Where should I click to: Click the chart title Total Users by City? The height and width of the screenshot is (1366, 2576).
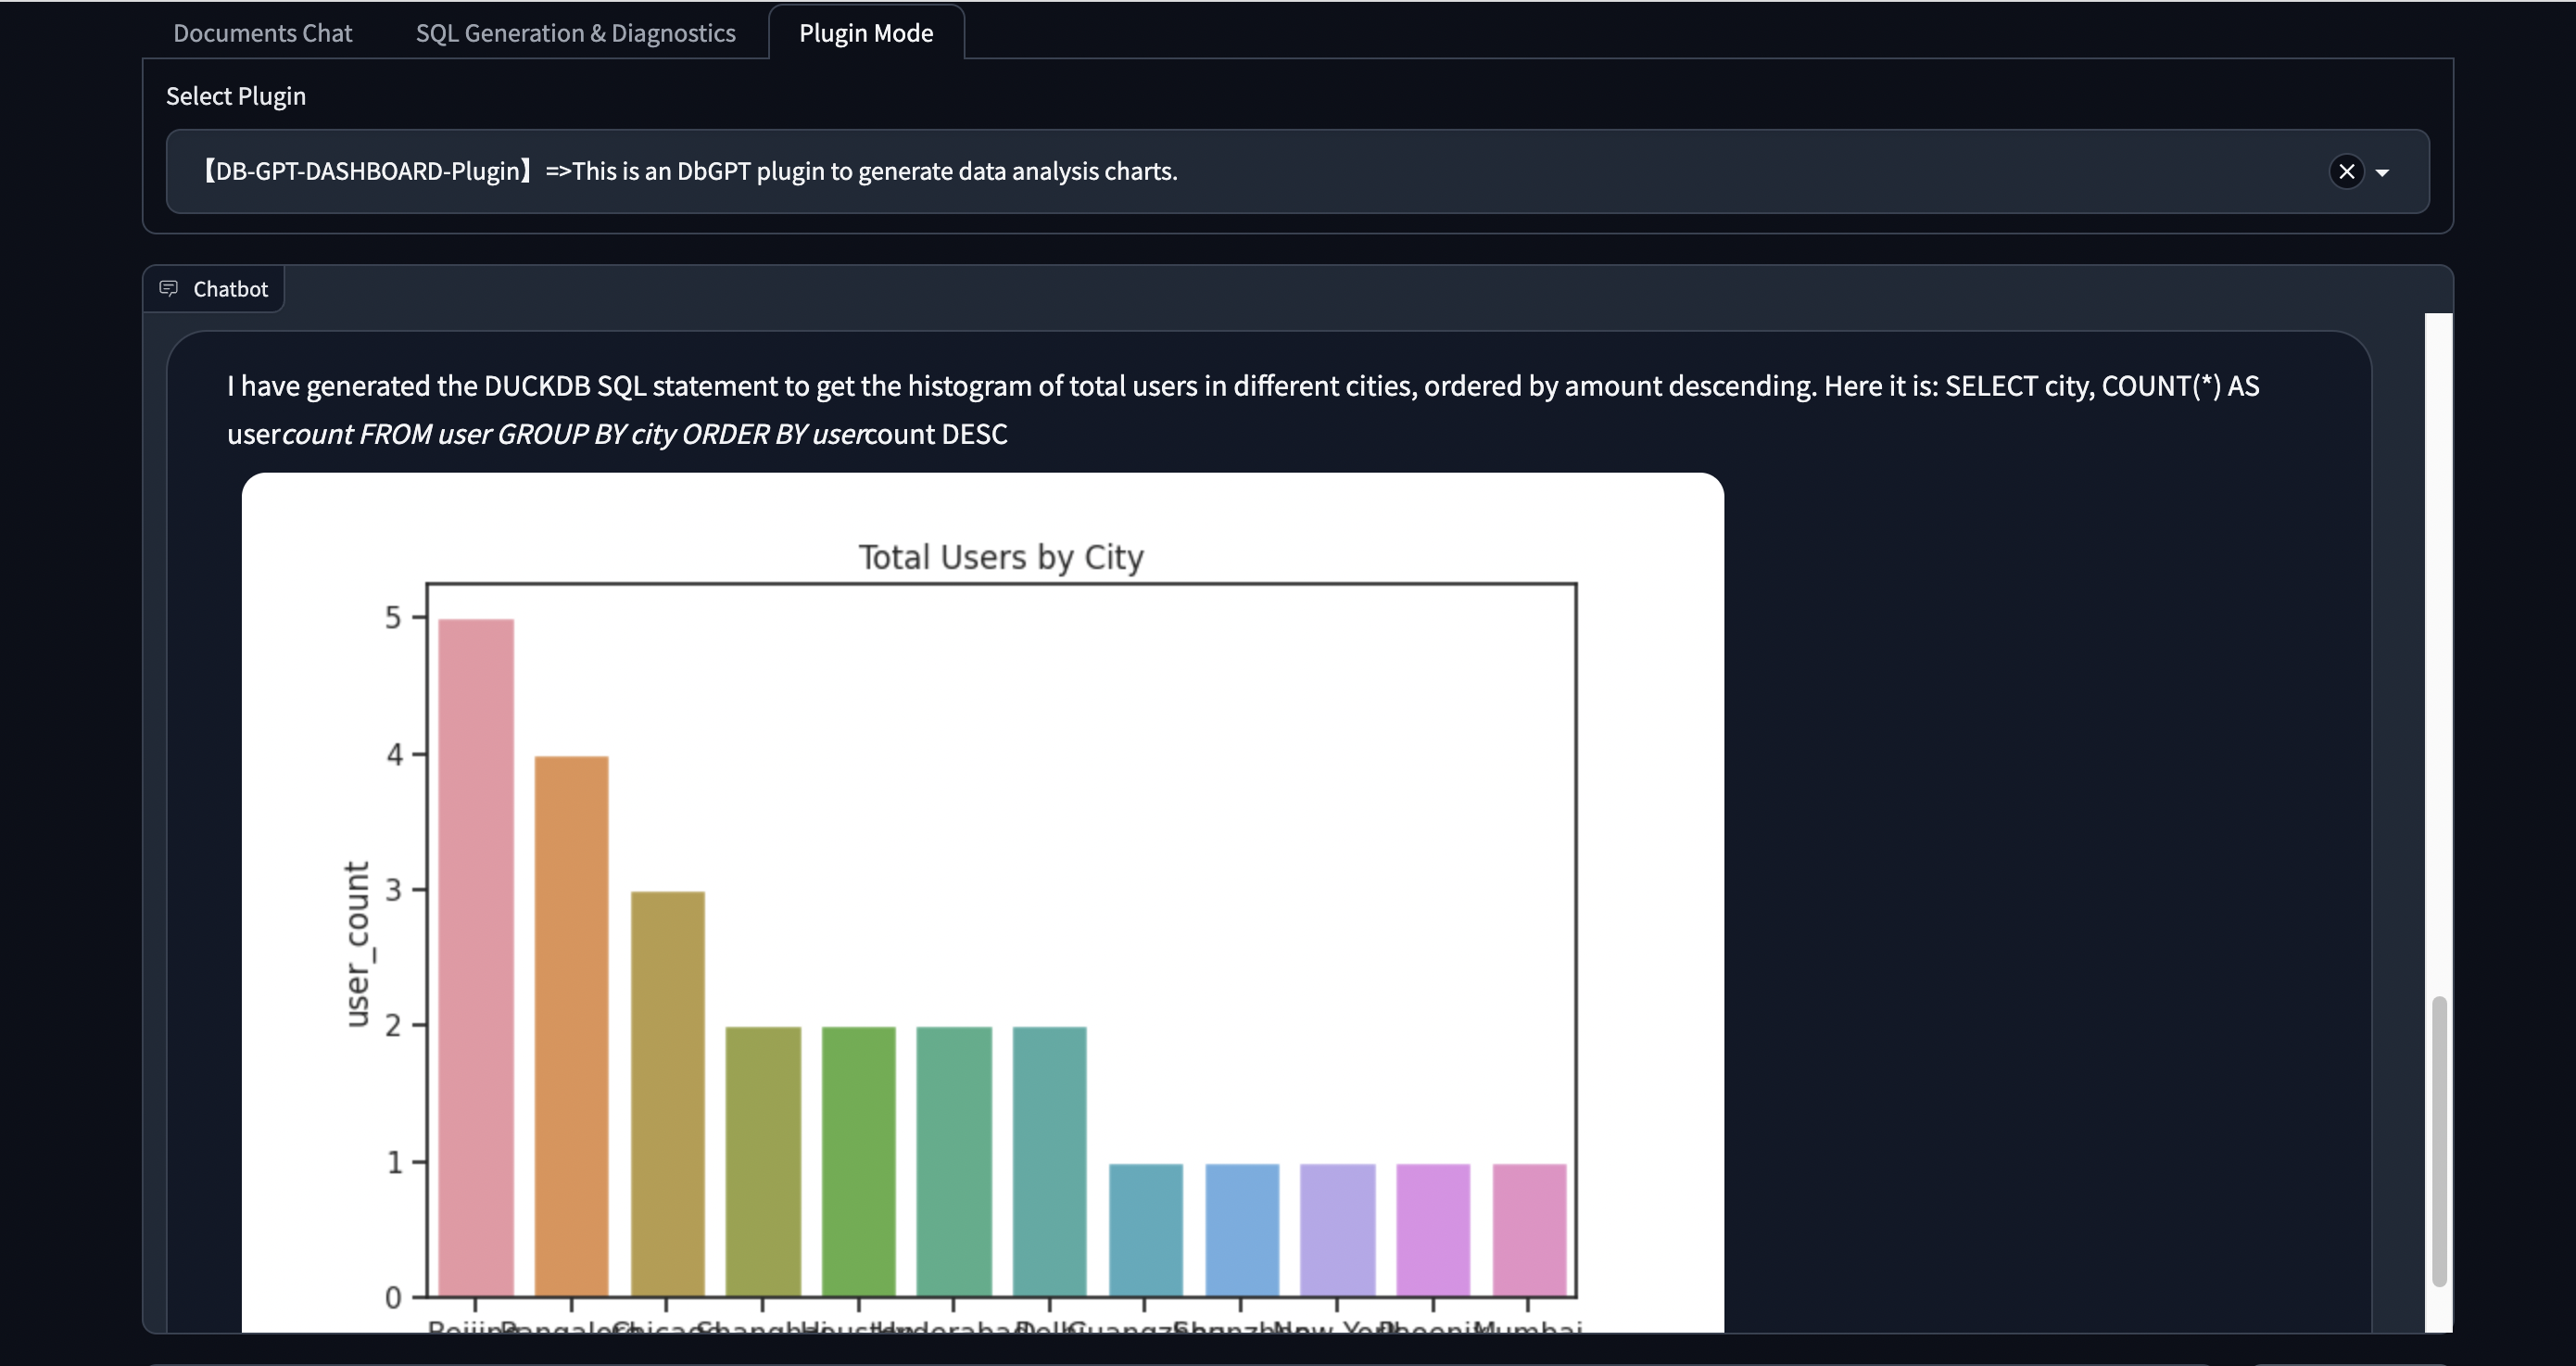1000,557
